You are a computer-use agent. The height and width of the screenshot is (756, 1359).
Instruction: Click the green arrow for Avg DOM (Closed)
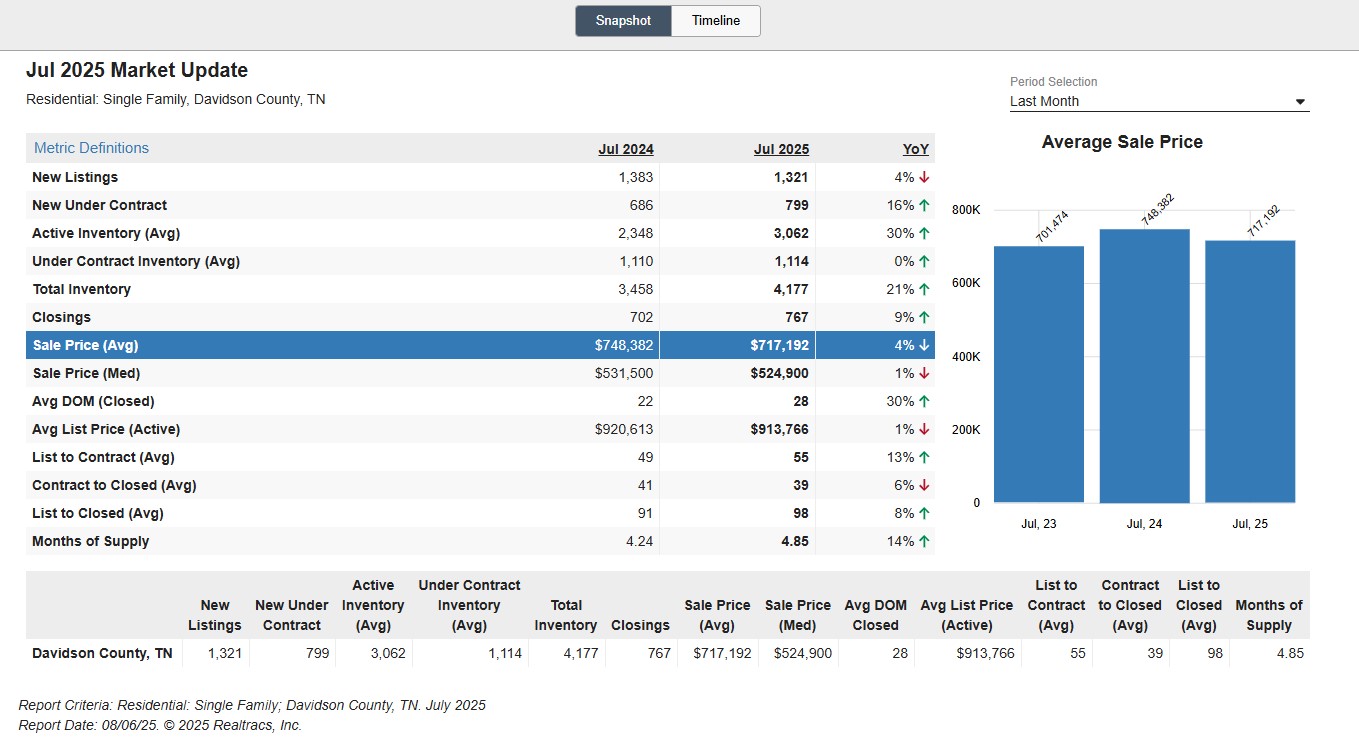[x=924, y=401]
